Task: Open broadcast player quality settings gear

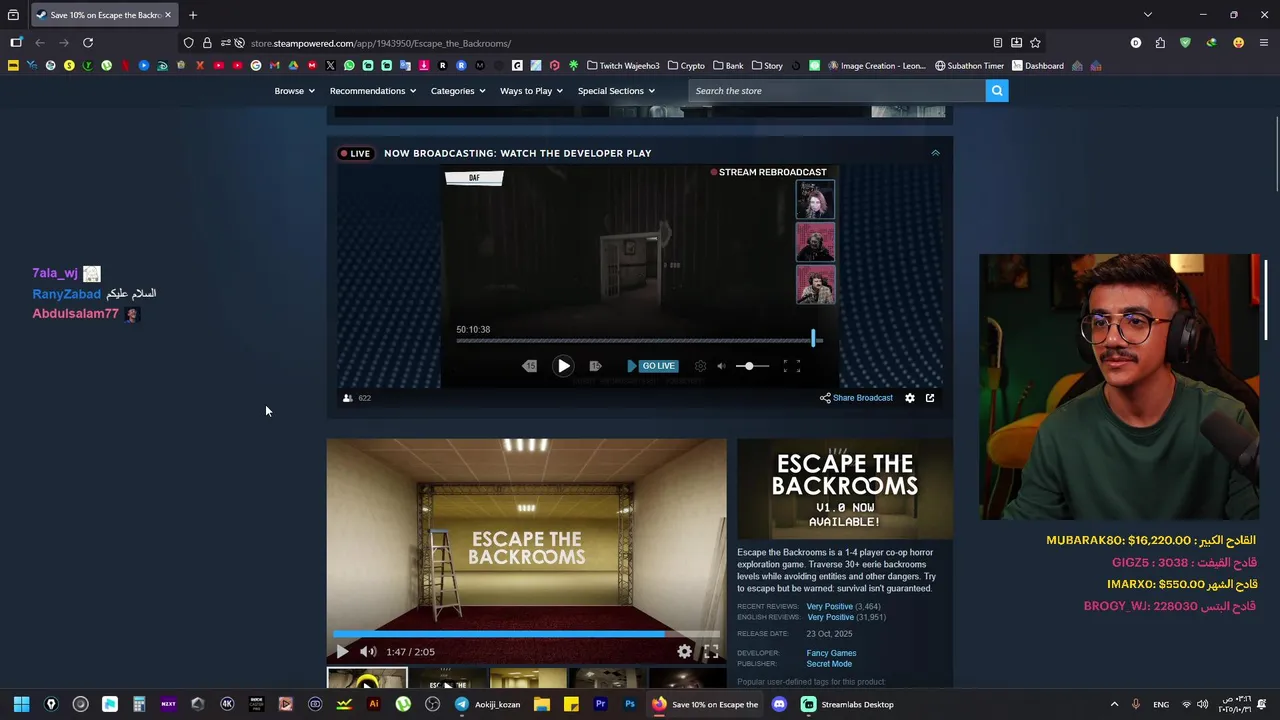Action: coord(700,366)
